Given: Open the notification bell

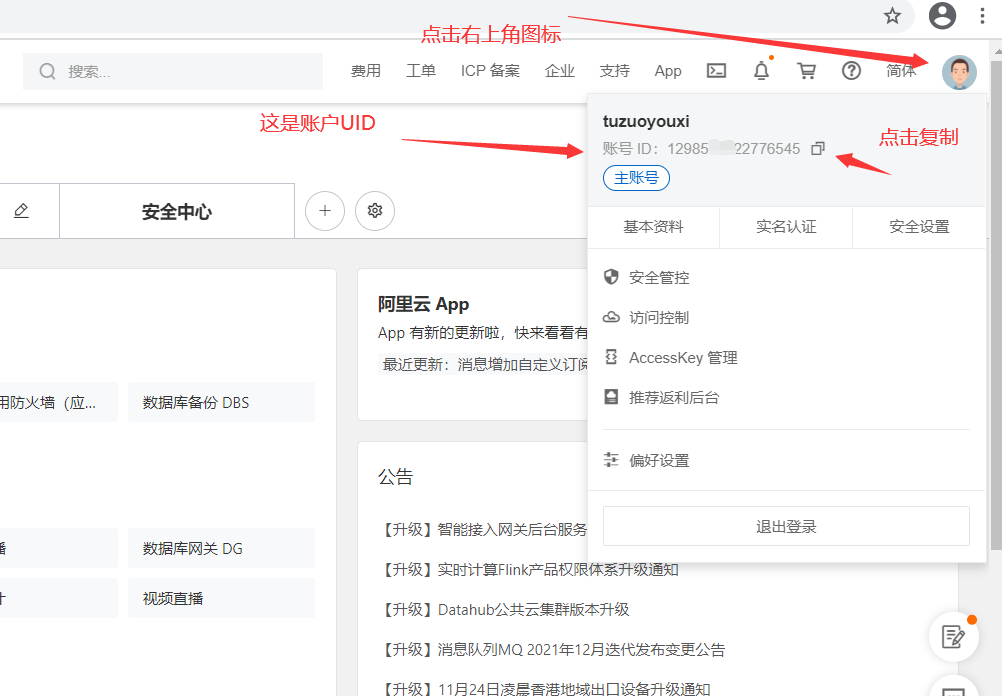Looking at the screenshot, I should coord(761,70).
